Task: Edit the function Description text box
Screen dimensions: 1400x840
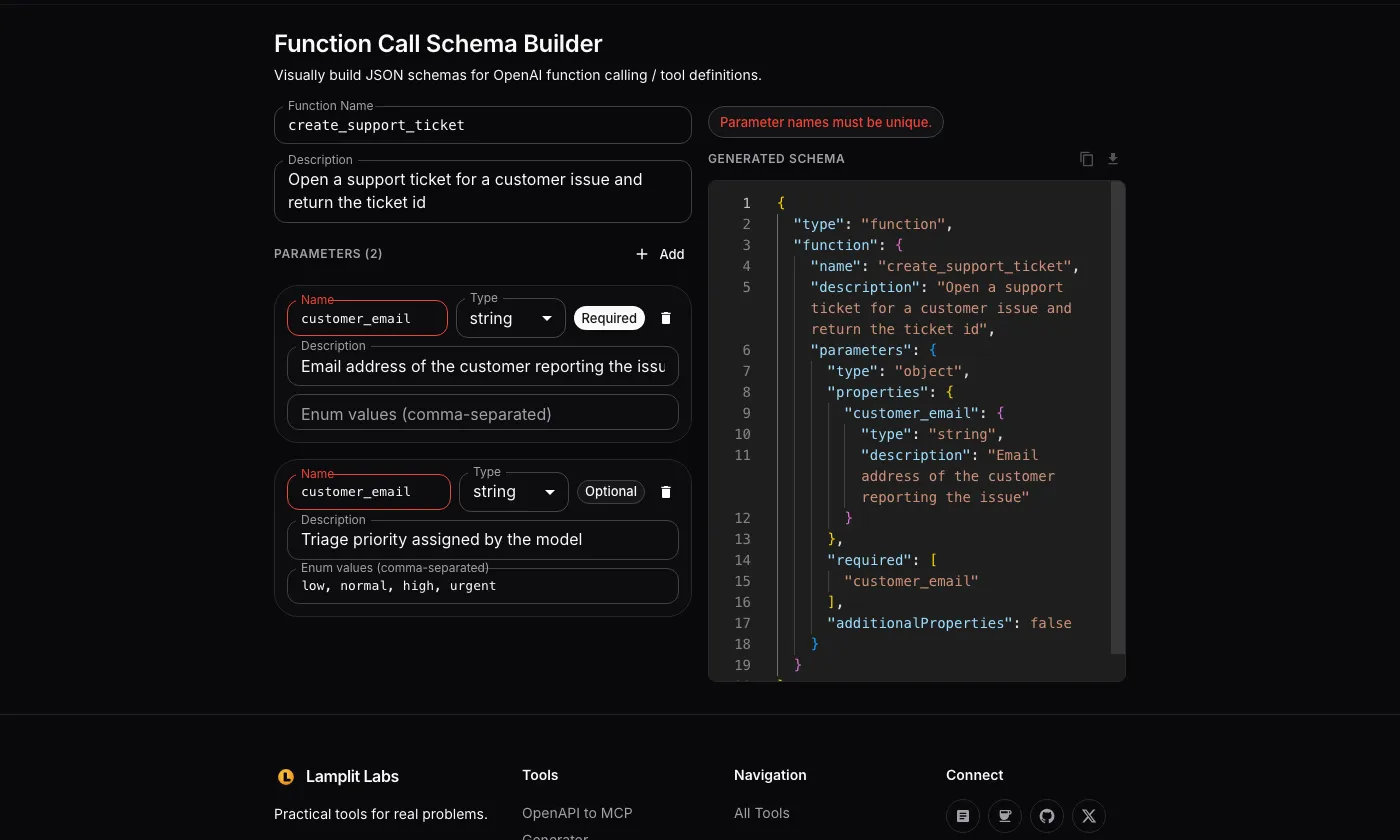Action: (483, 191)
